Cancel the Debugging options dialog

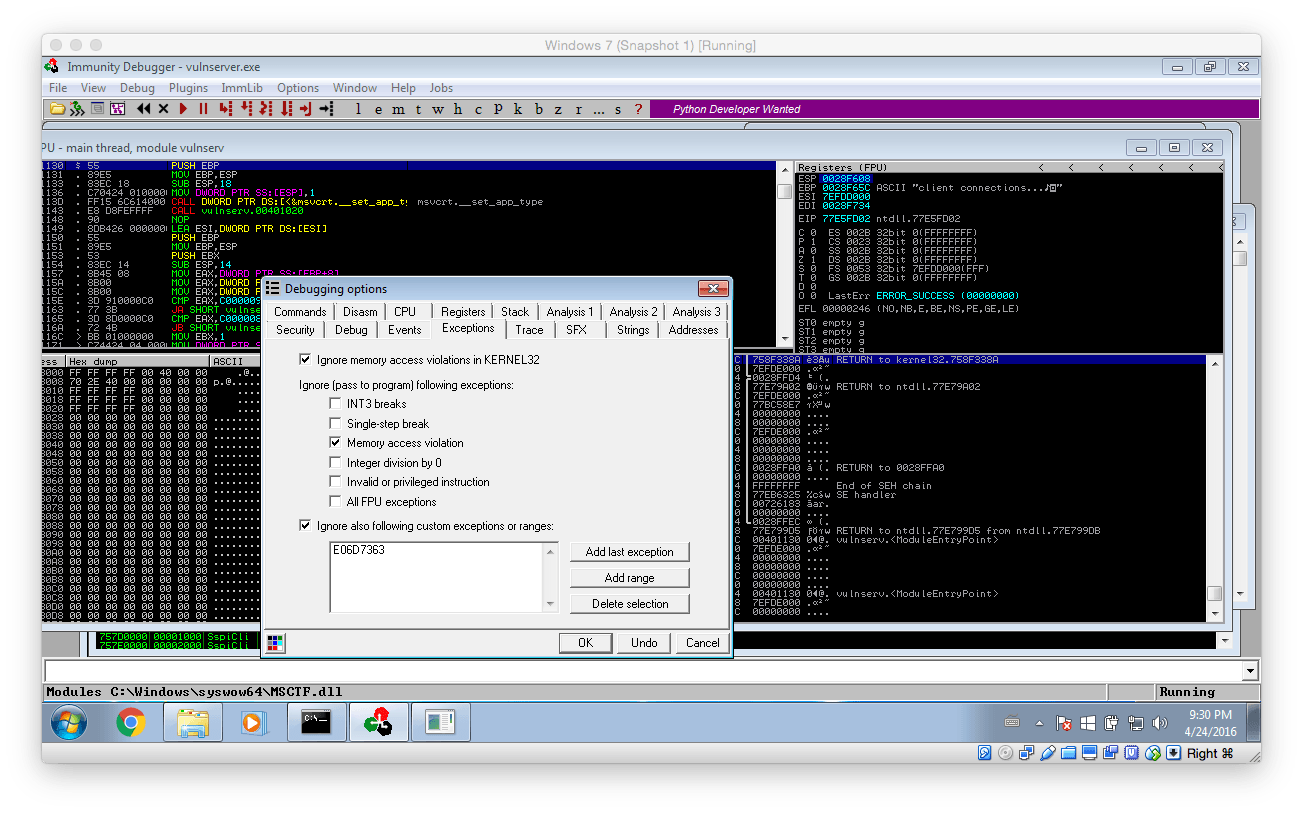point(703,643)
